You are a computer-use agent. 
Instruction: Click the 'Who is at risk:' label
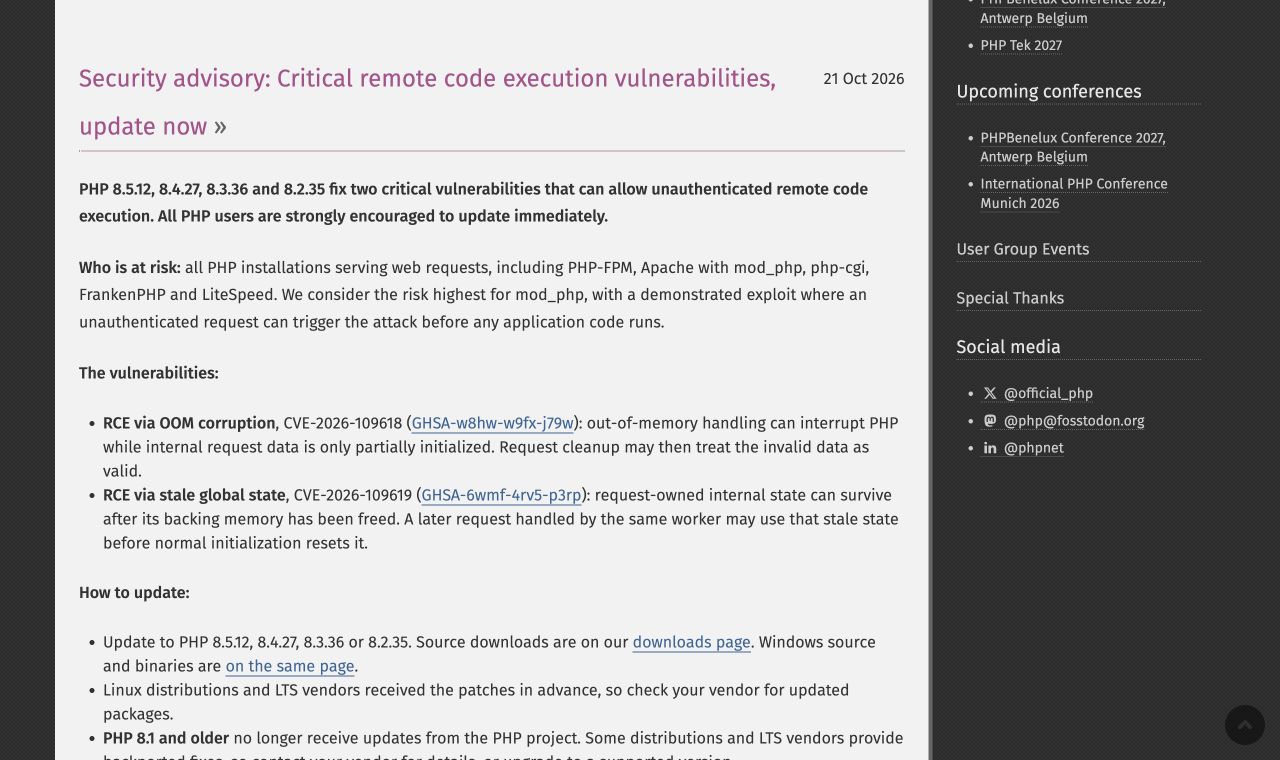click(x=130, y=268)
